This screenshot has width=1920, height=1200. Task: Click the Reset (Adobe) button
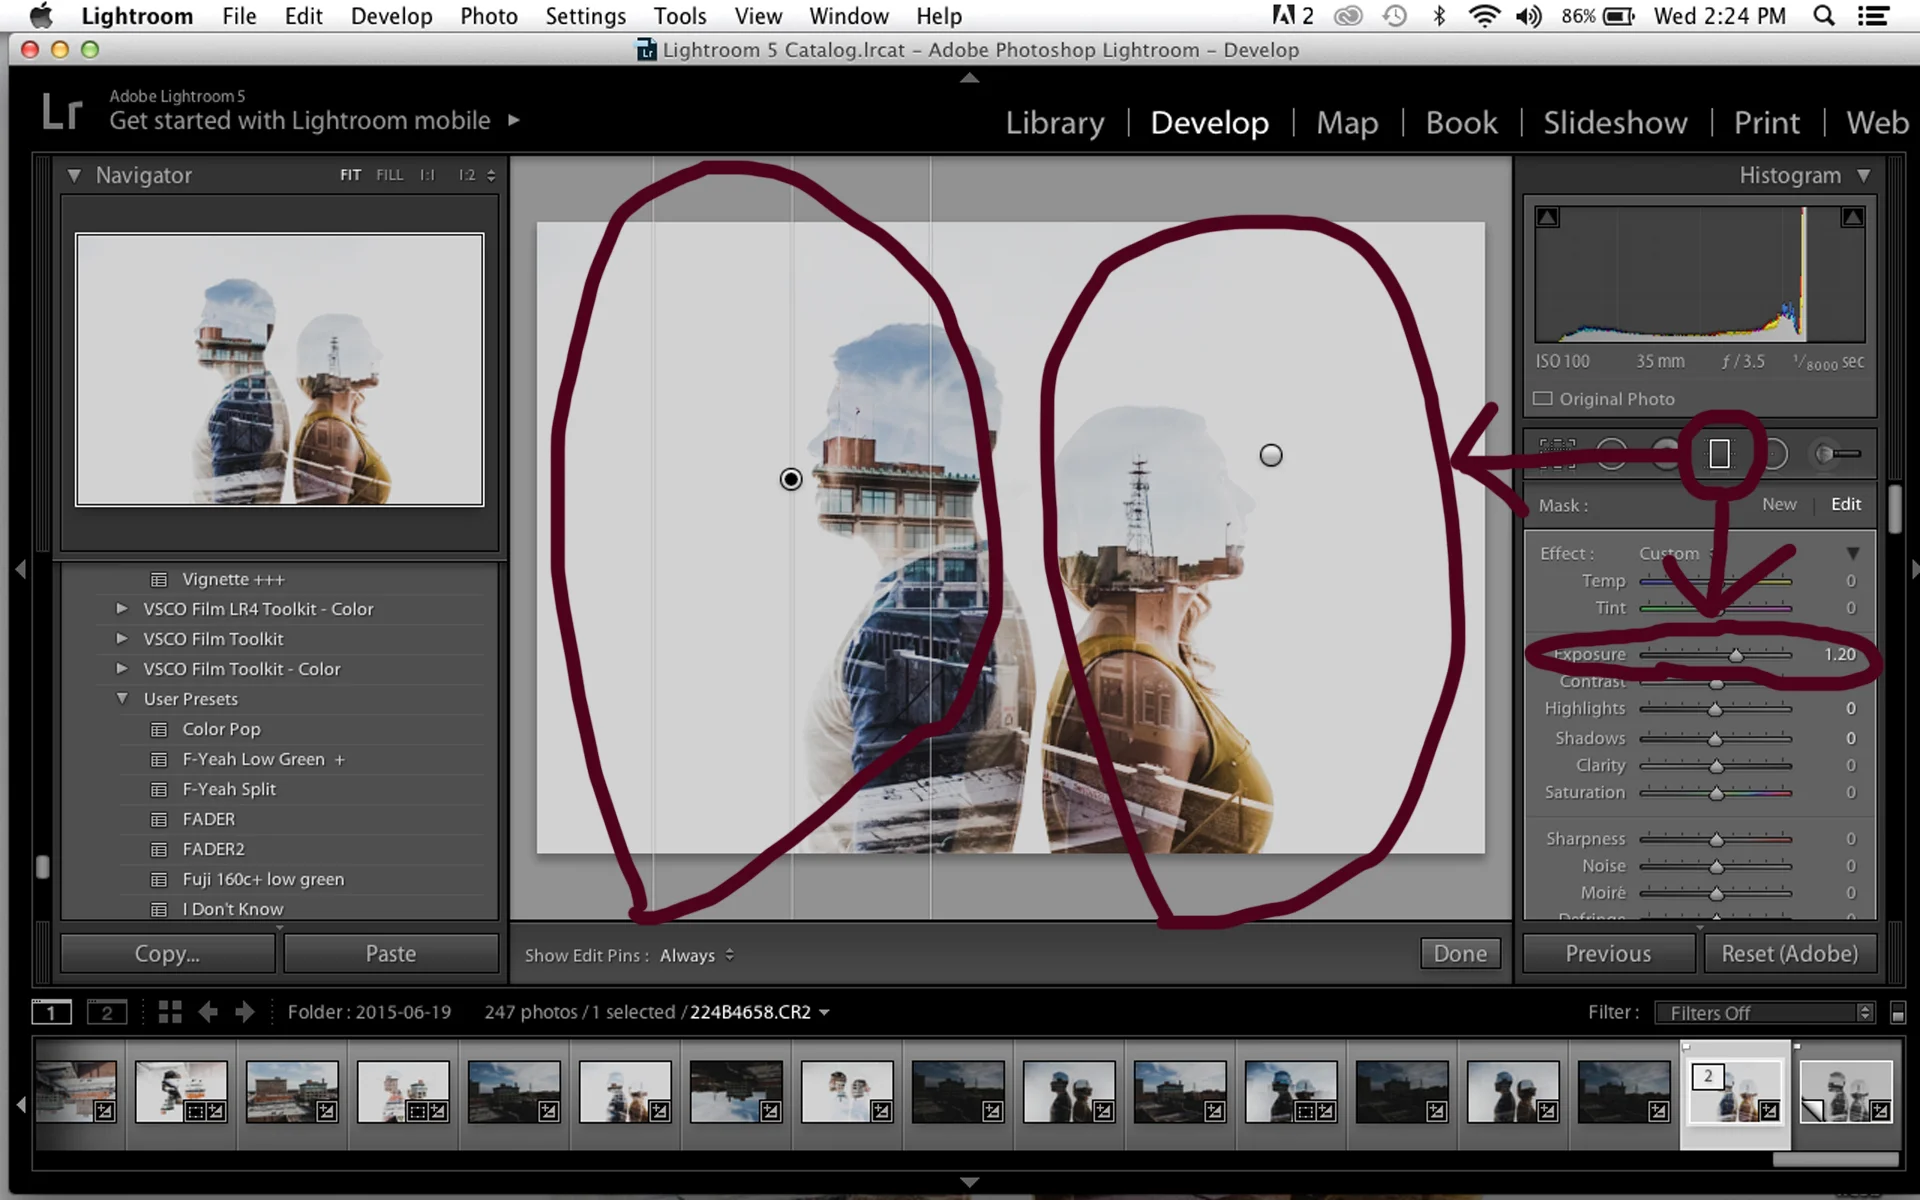coord(1789,953)
